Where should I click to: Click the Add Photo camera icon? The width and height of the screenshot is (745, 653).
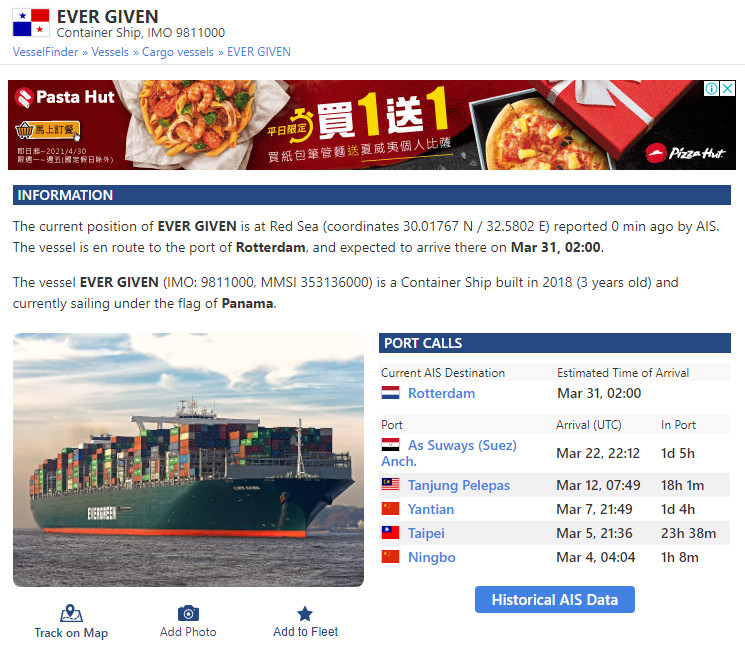[x=188, y=613]
